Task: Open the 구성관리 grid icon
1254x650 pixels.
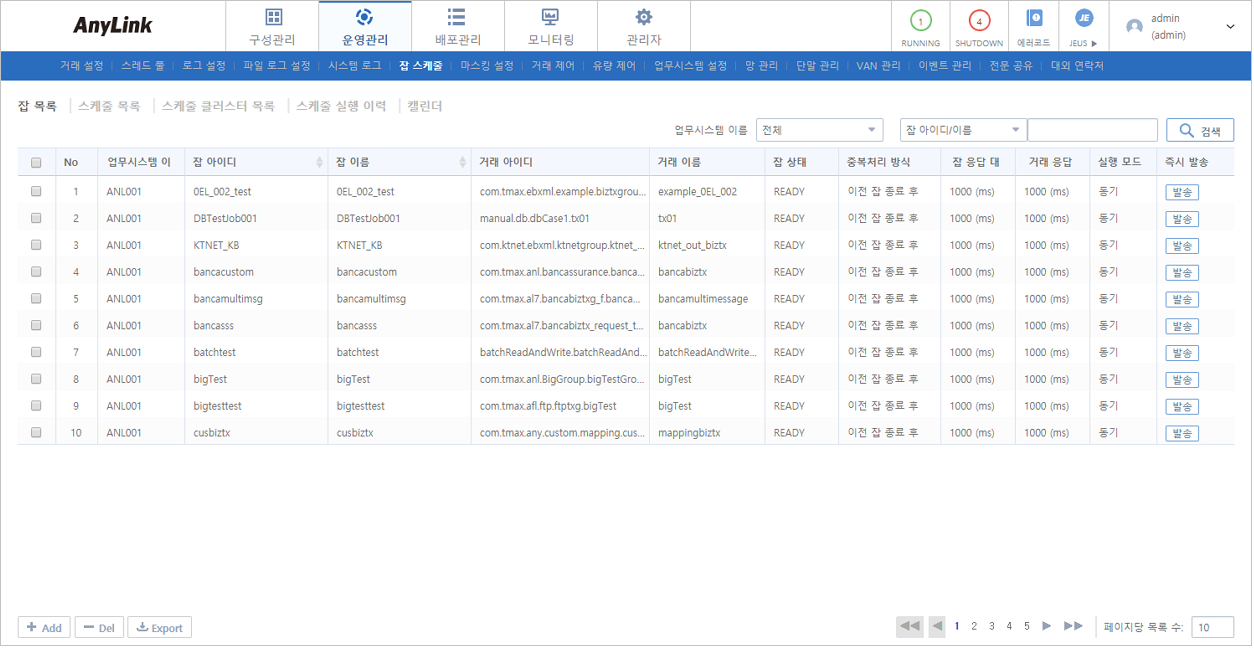Action: pos(273,17)
